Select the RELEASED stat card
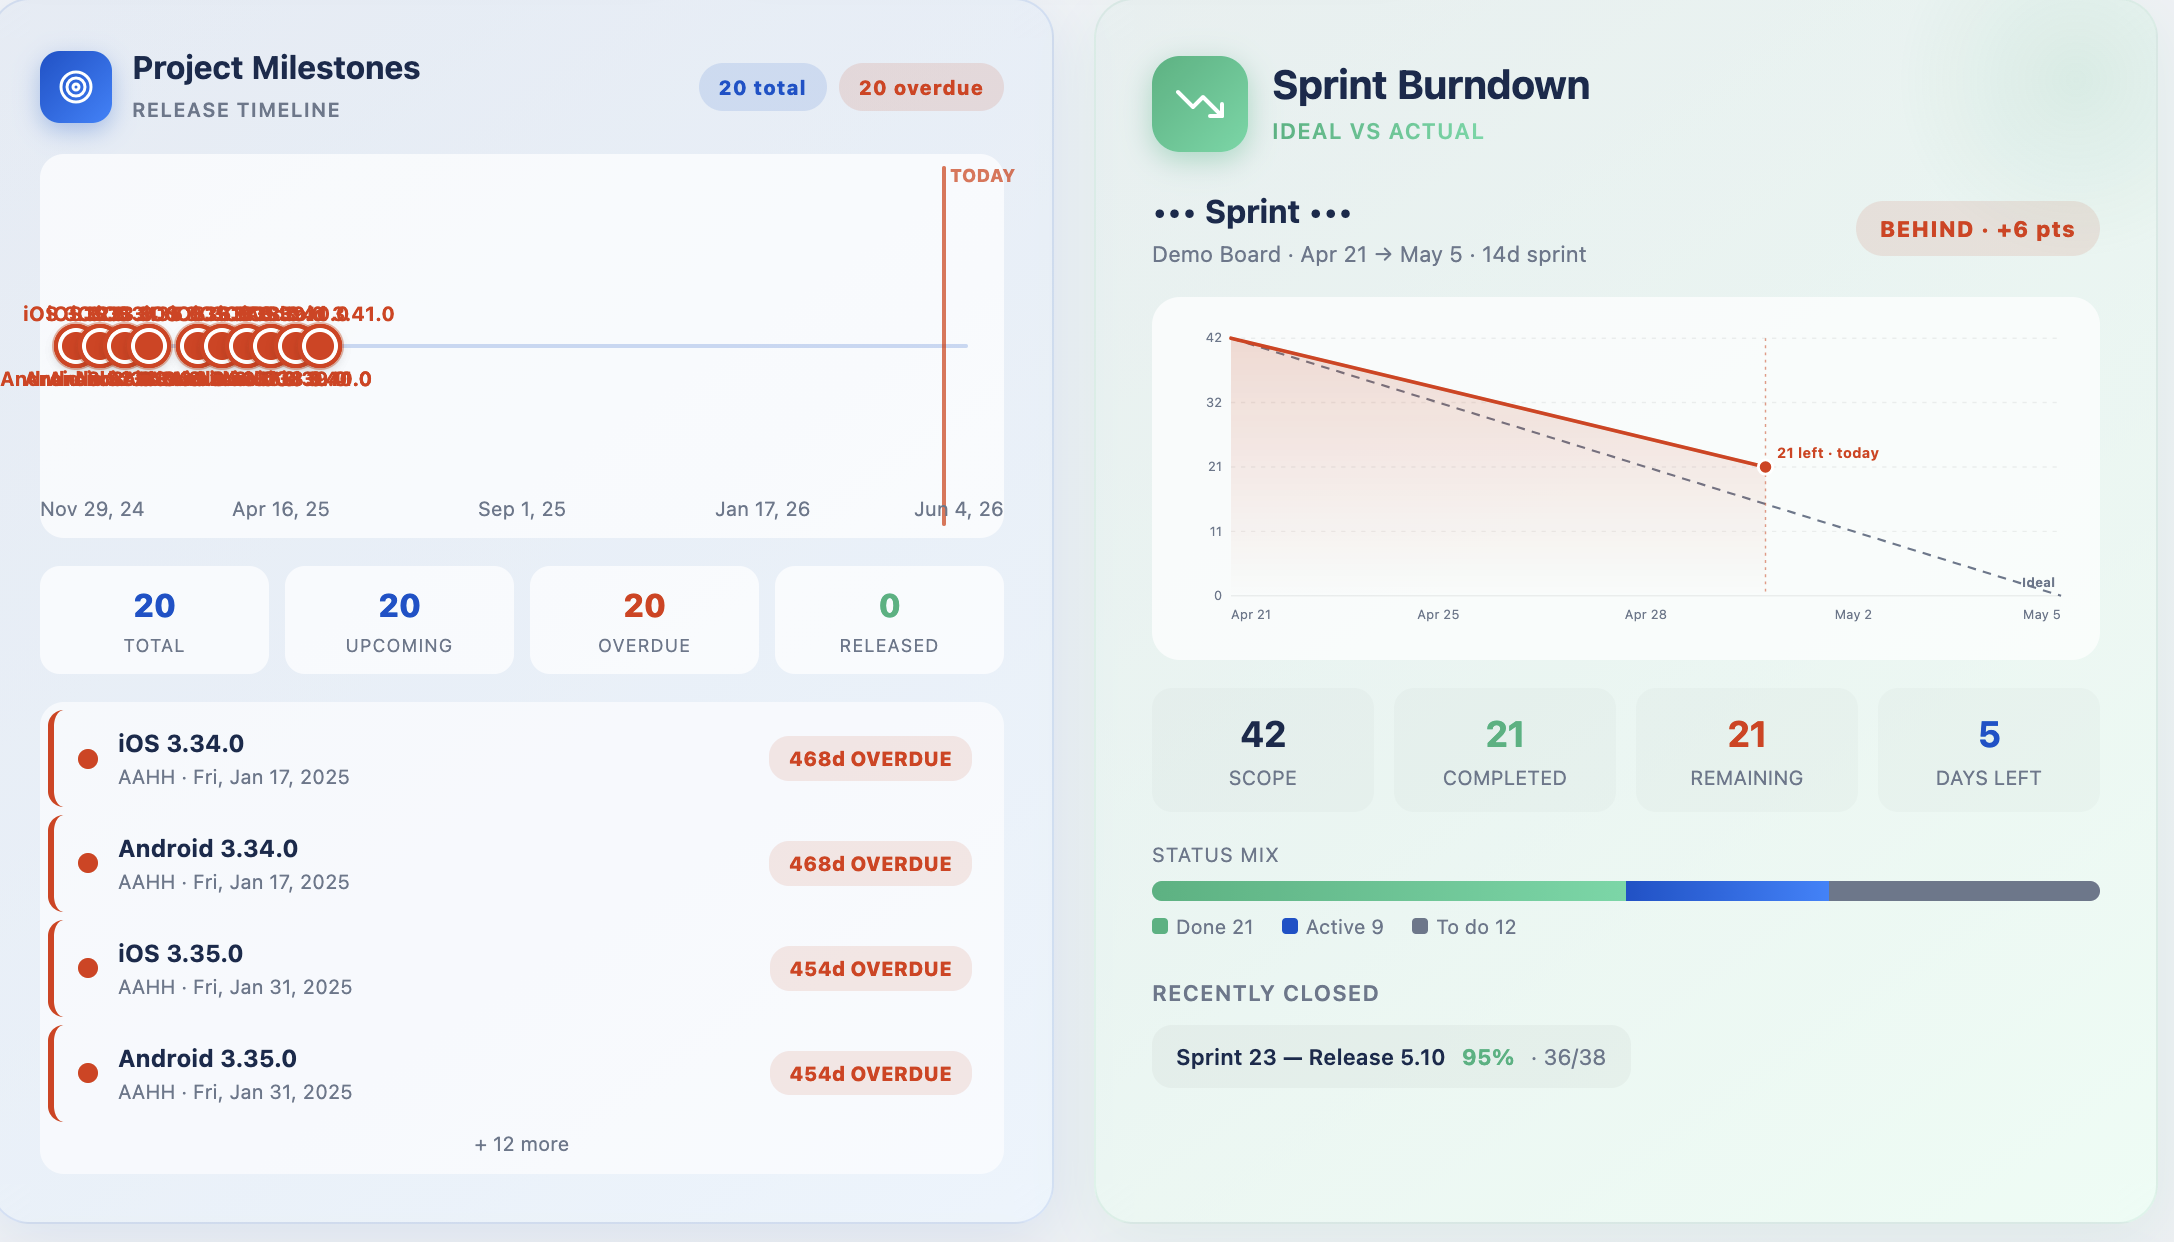 point(889,620)
